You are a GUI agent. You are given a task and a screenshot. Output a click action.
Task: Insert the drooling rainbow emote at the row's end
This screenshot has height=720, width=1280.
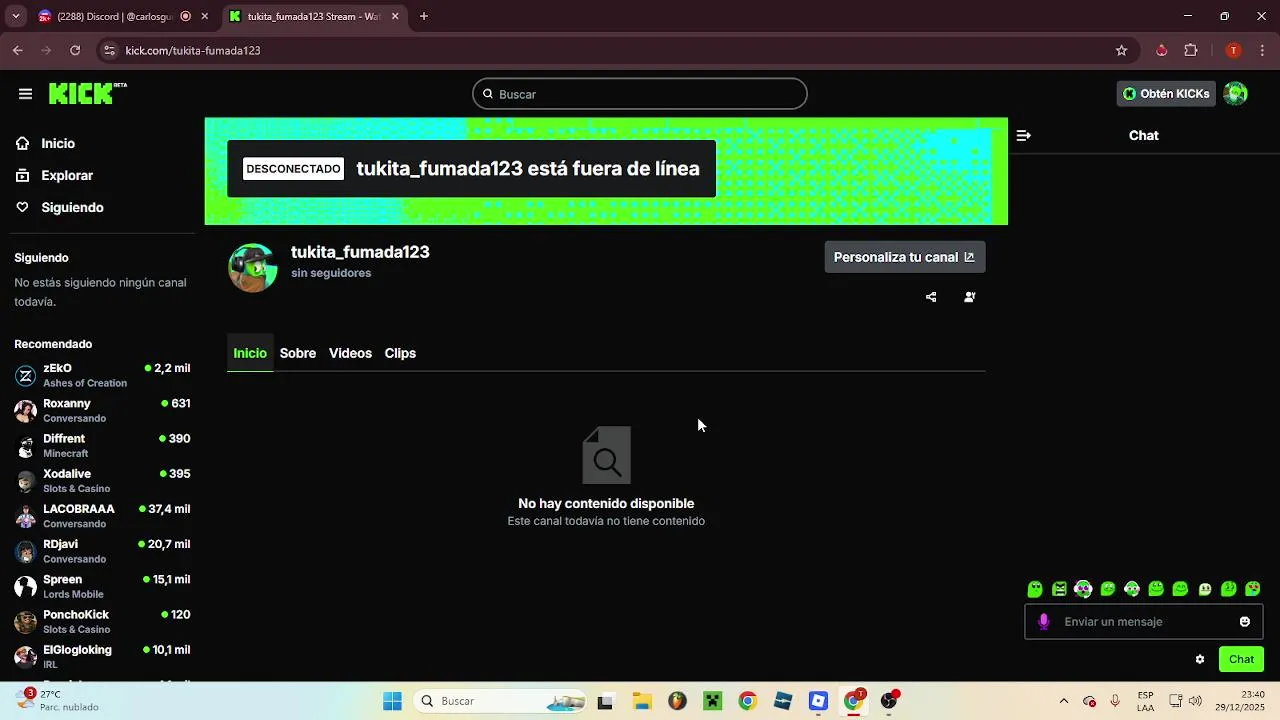(1253, 590)
